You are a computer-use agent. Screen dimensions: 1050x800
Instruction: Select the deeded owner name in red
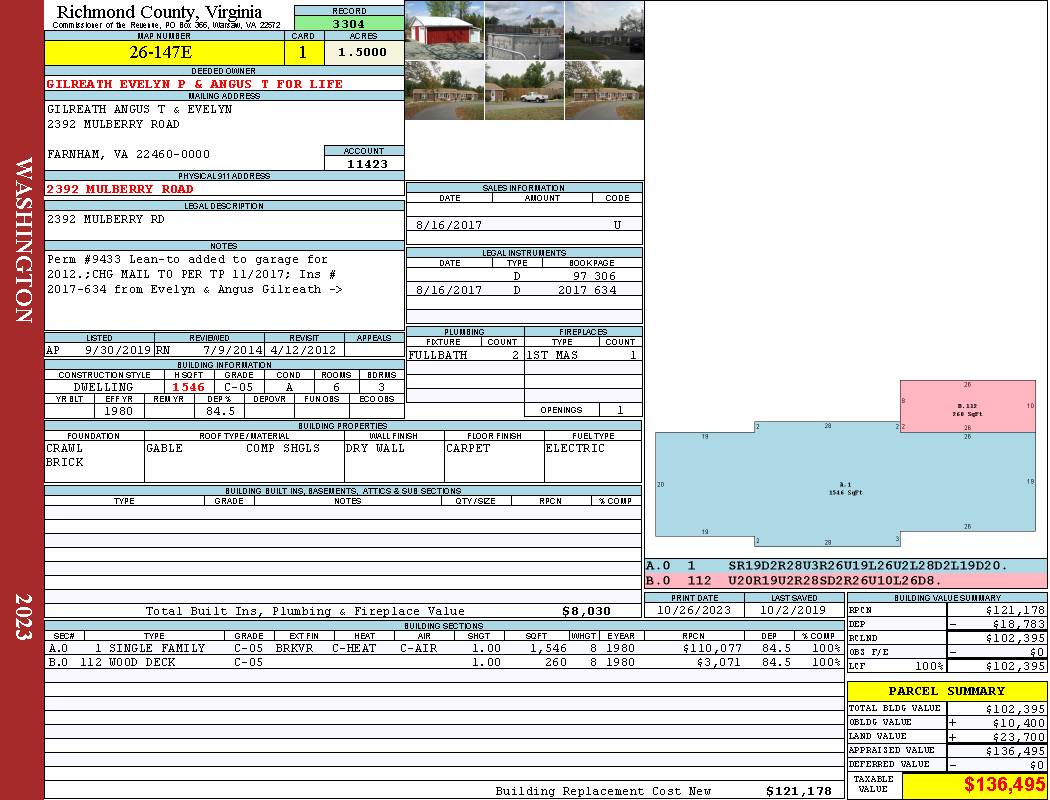coord(195,84)
